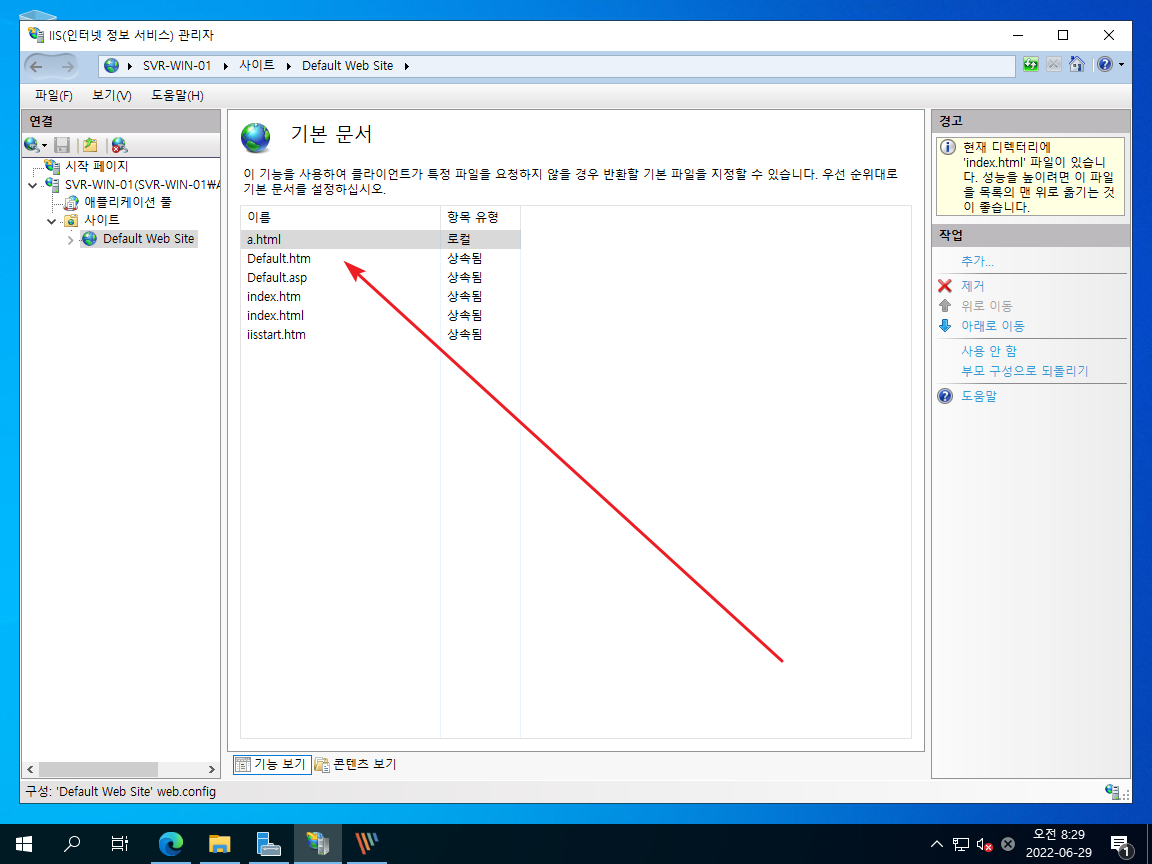
Task: Select 시작 페이지 tree node
Action: click(x=96, y=166)
